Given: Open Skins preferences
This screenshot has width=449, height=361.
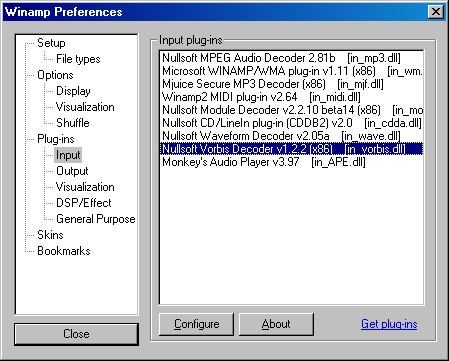Looking at the screenshot, I should (50, 235).
